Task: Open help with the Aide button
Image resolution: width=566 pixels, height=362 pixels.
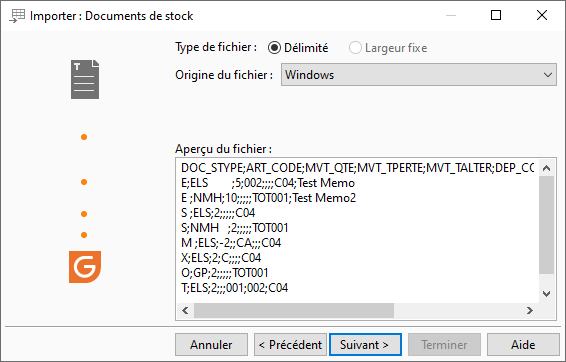Action: point(523,345)
